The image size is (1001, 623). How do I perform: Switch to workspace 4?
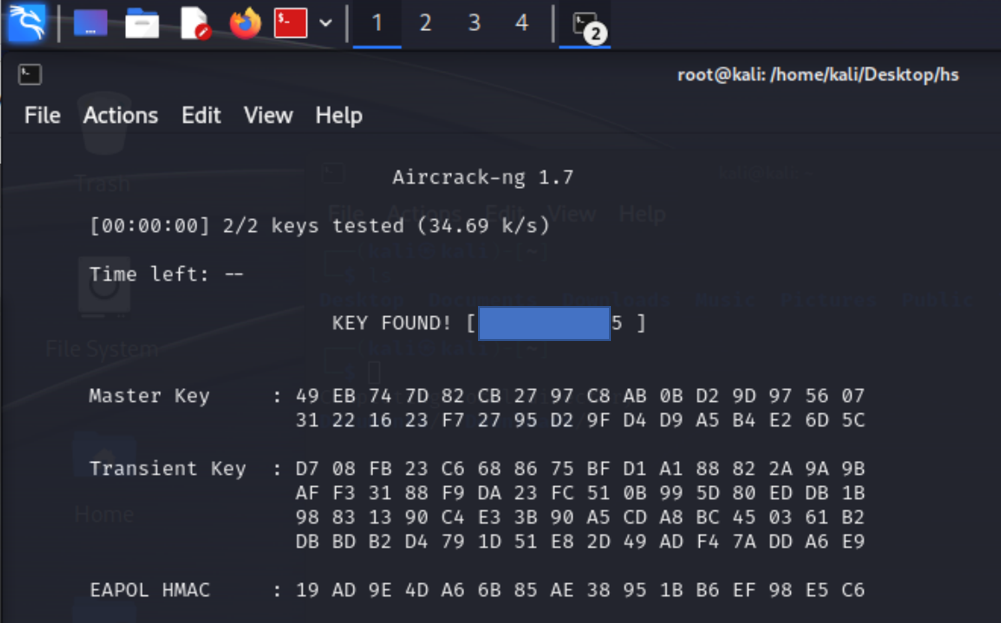tap(522, 24)
